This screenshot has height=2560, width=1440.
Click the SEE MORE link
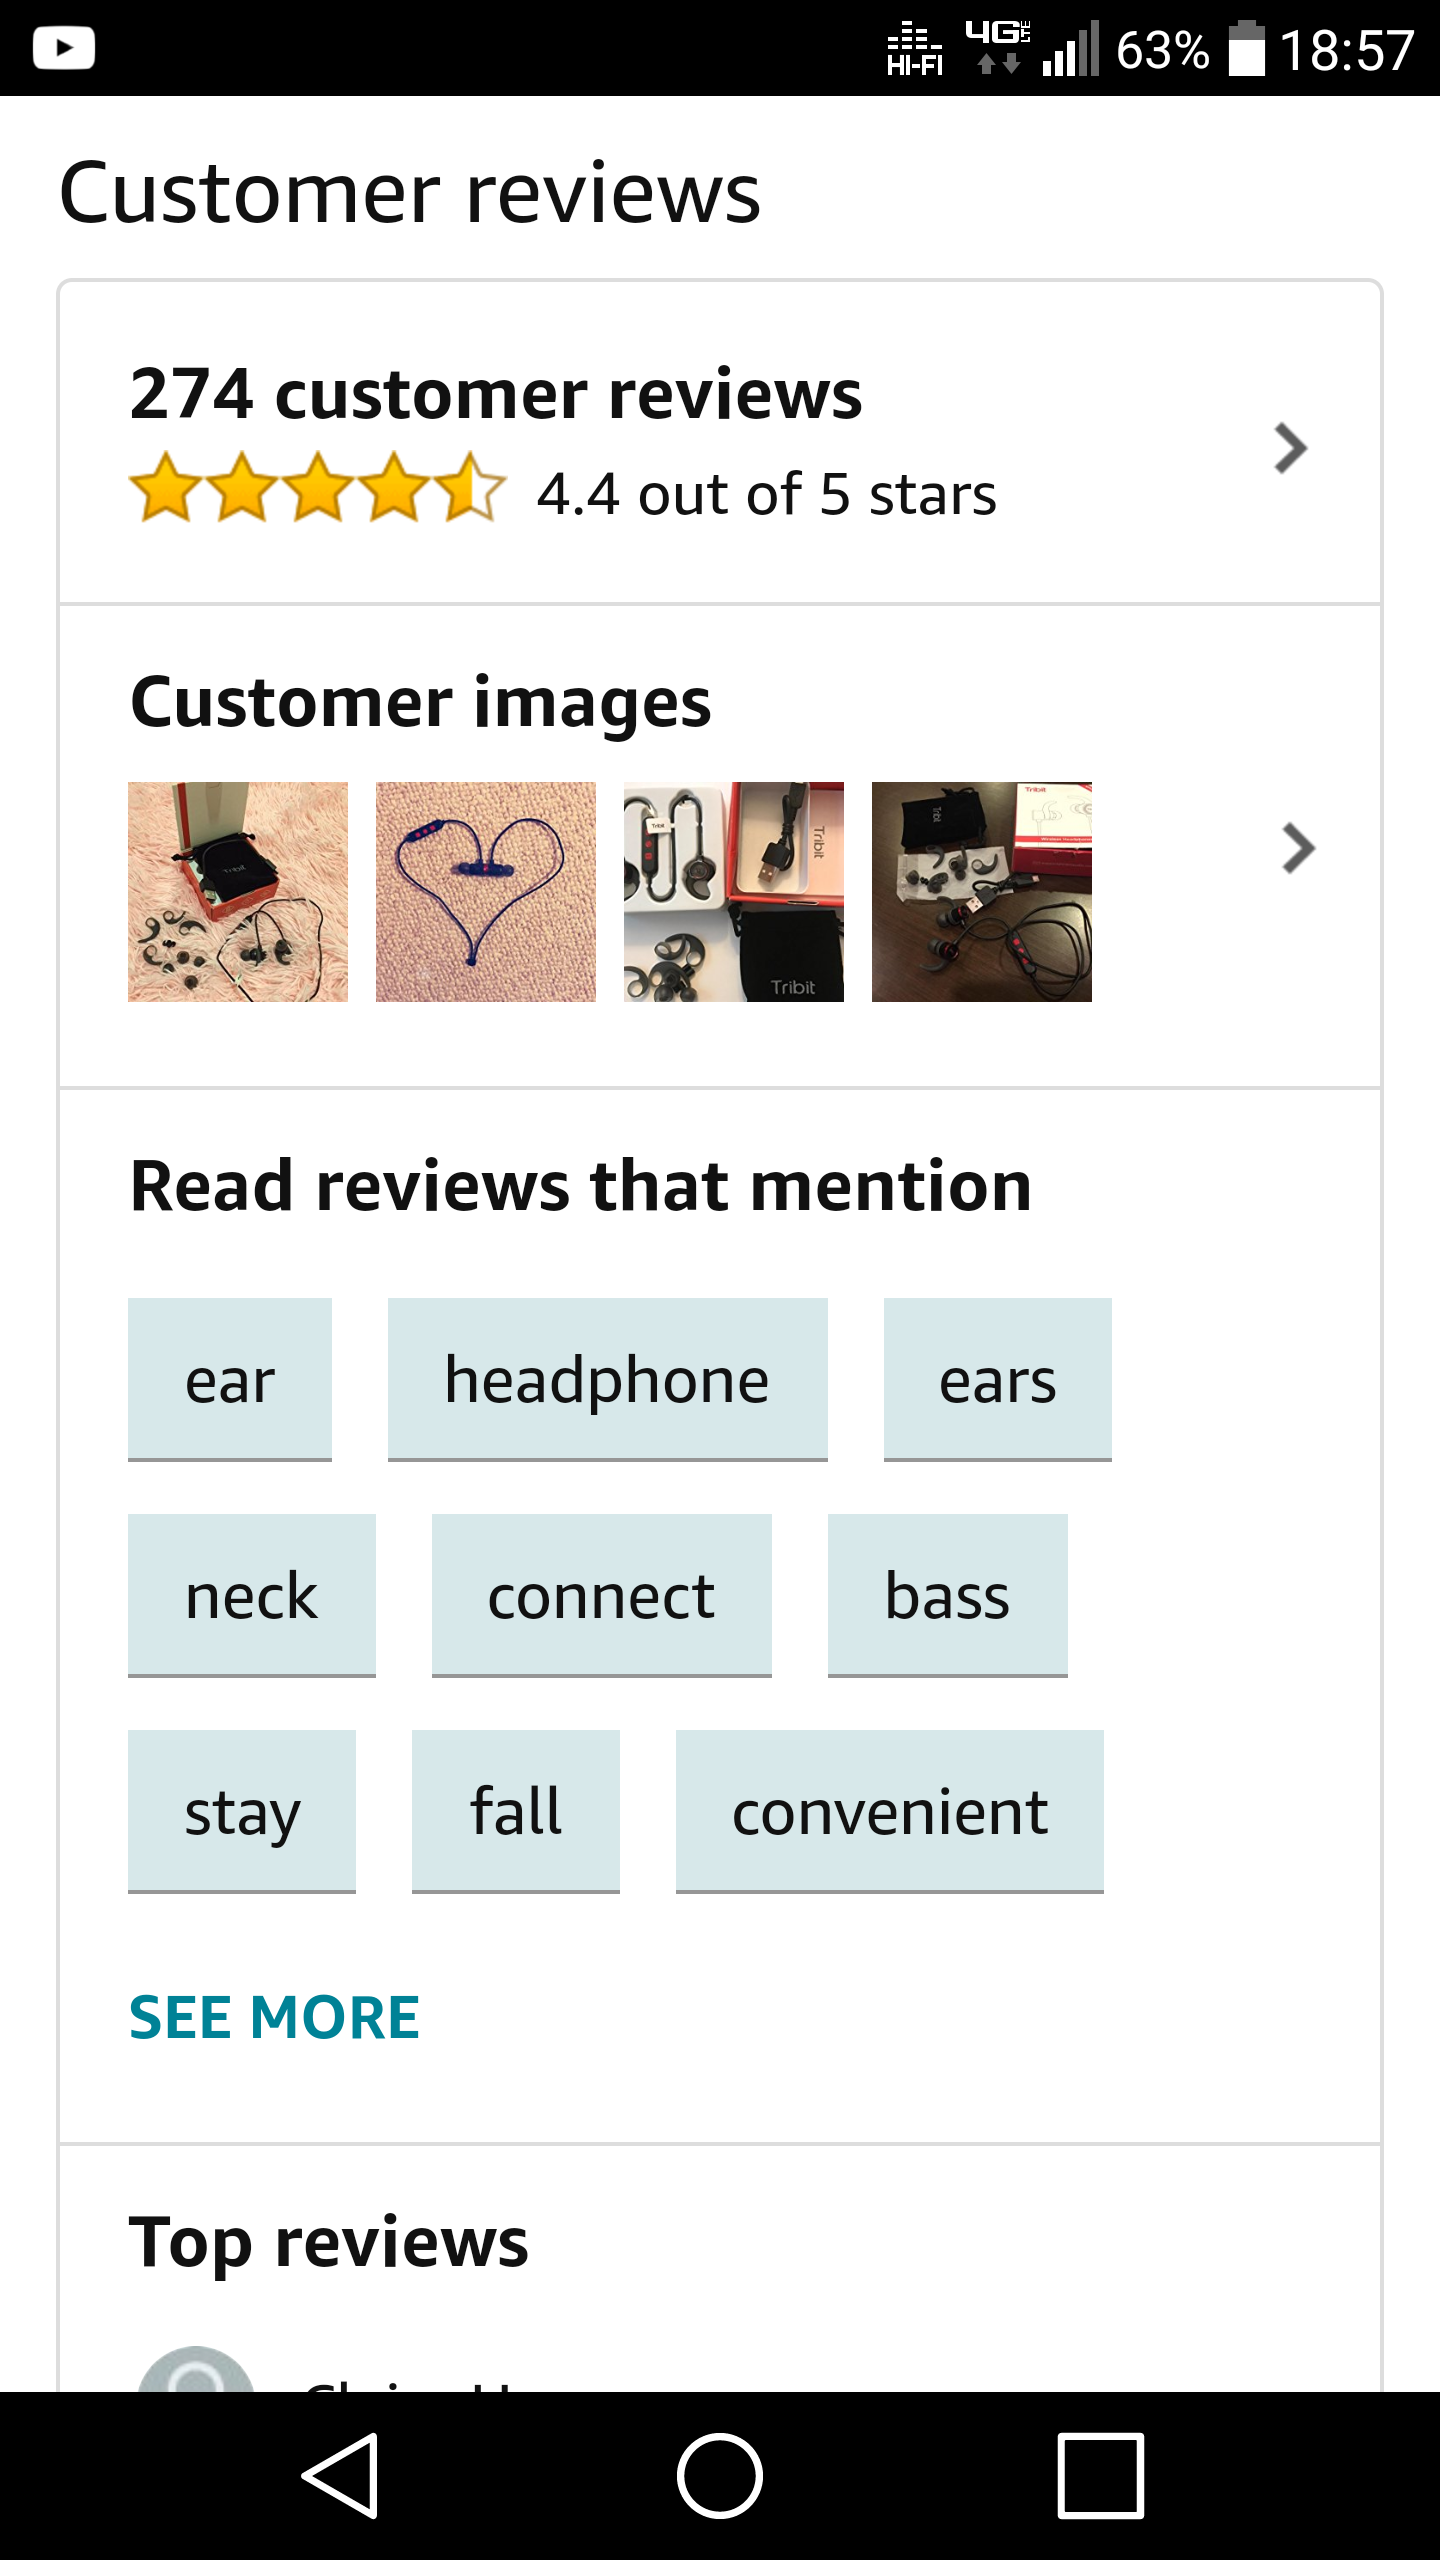tap(275, 2017)
